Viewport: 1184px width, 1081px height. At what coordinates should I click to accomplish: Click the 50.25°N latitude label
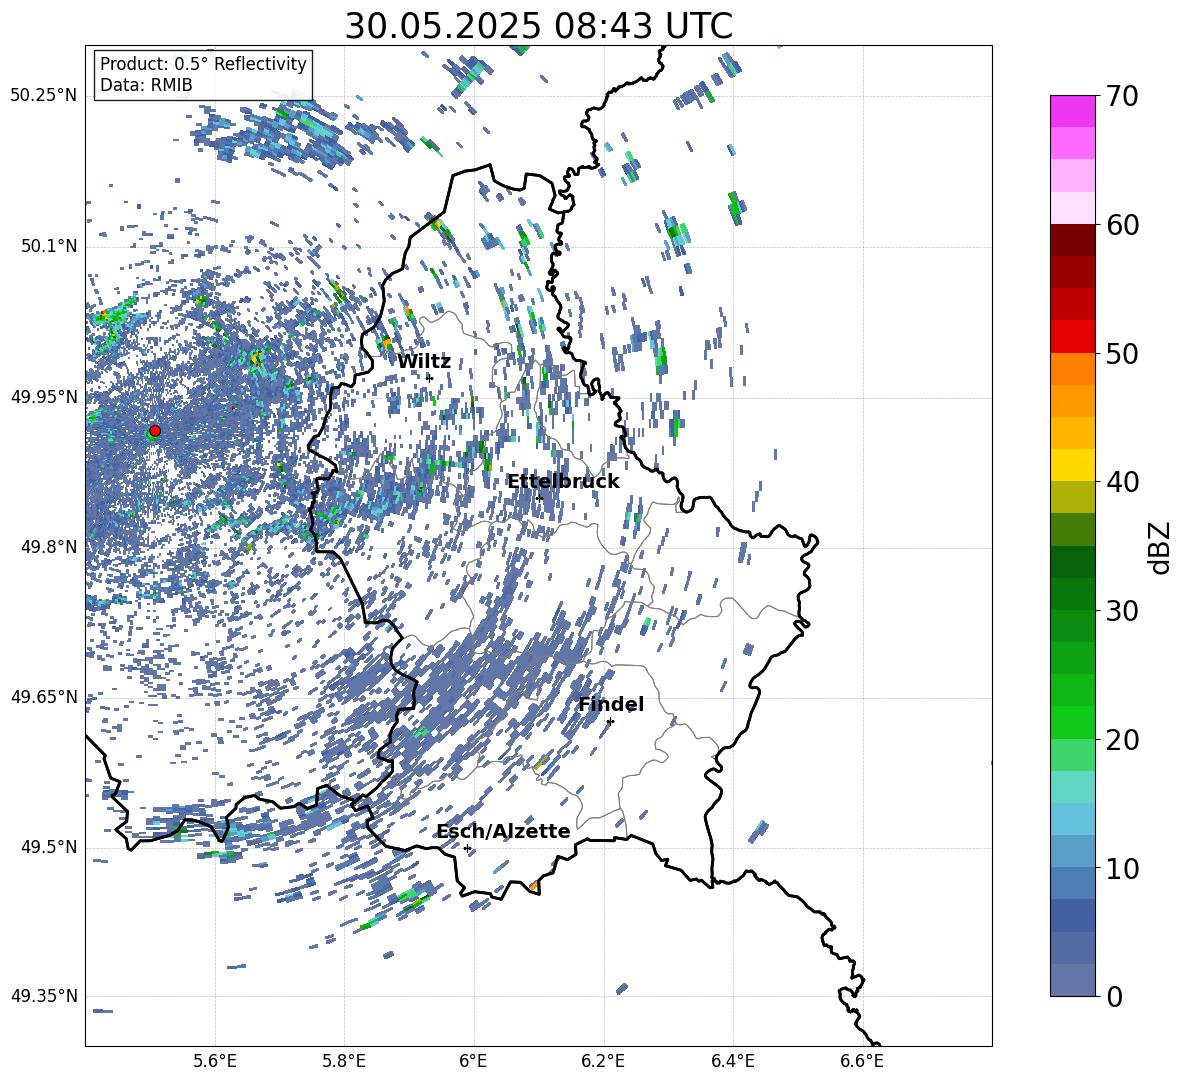[x=44, y=96]
